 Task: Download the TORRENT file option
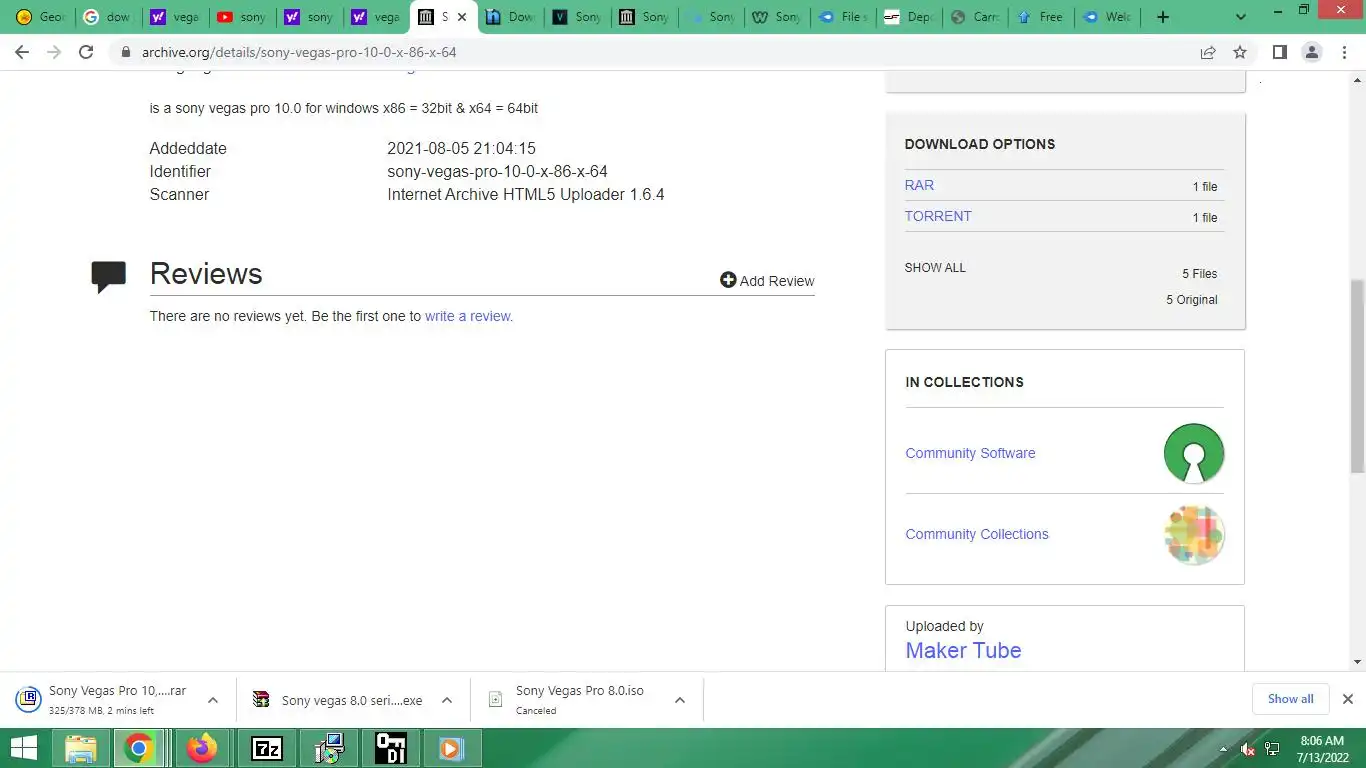coord(938,216)
